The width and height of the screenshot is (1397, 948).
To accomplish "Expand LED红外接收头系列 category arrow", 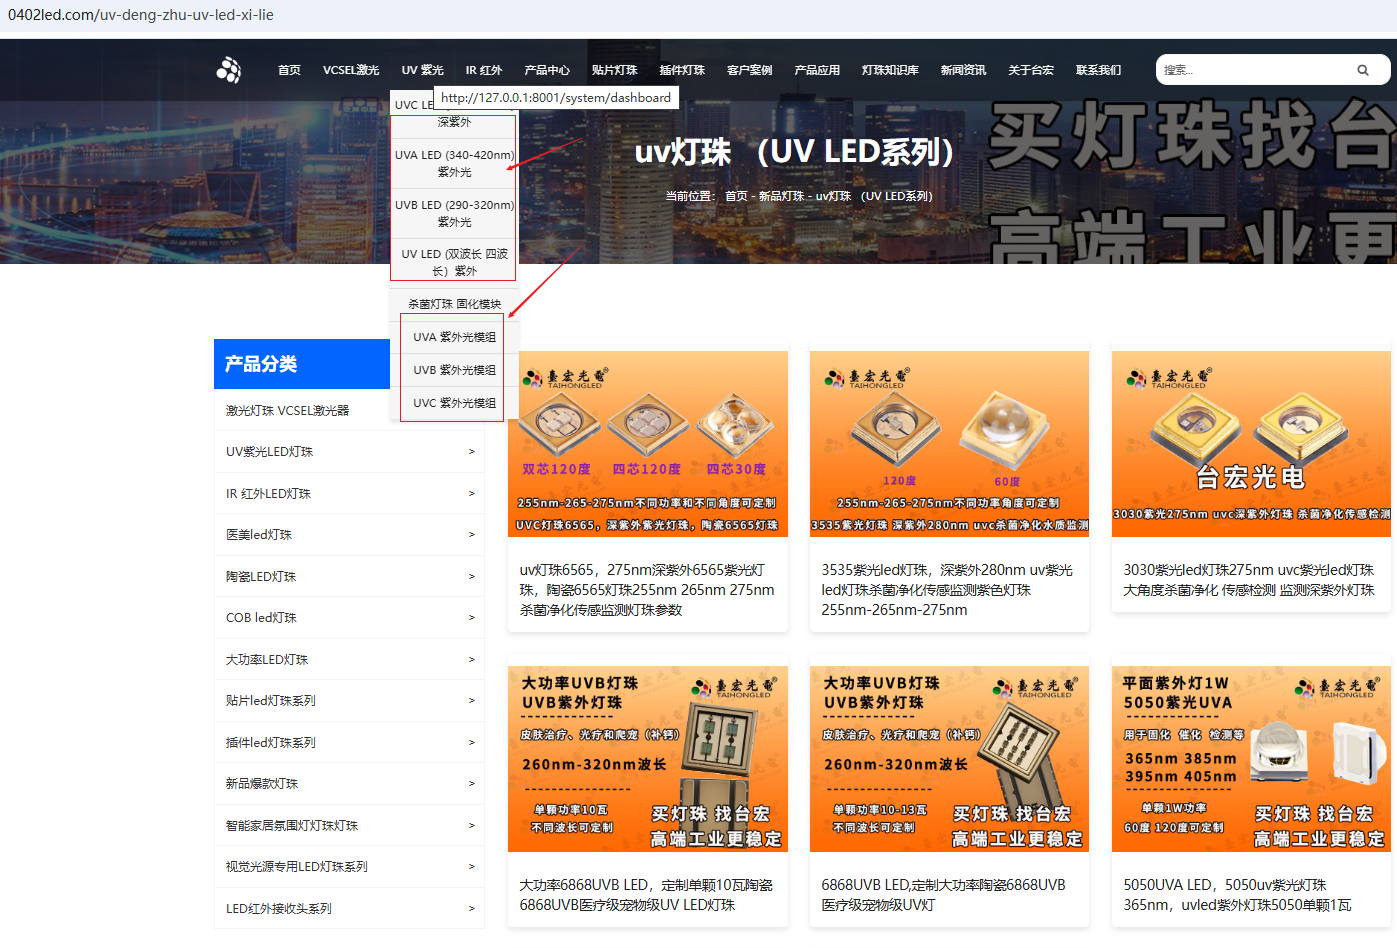I will [472, 908].
